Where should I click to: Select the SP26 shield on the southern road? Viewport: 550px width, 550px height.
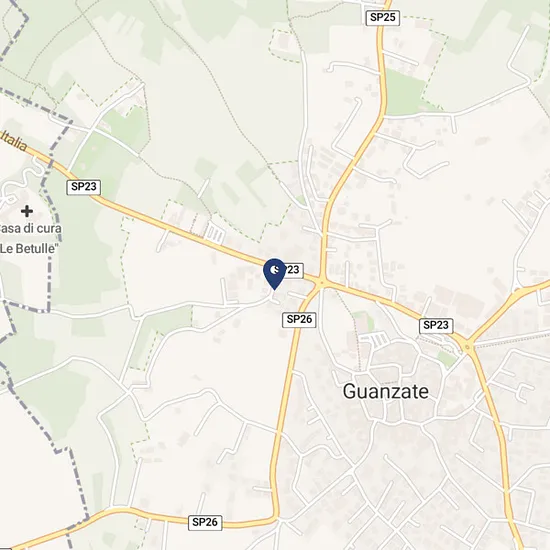[x=205, y=522]
